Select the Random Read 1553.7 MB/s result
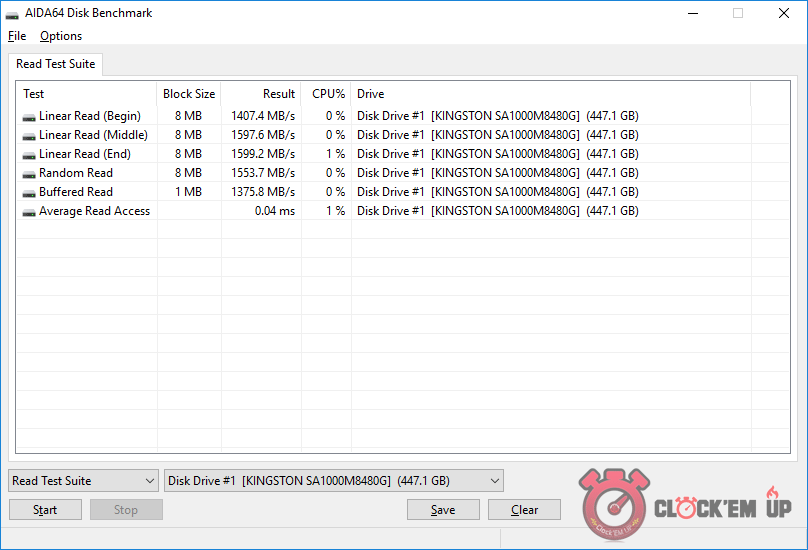The width and height of the screenshot is (808, 550). pyautogui.click(x=263, y=173)
